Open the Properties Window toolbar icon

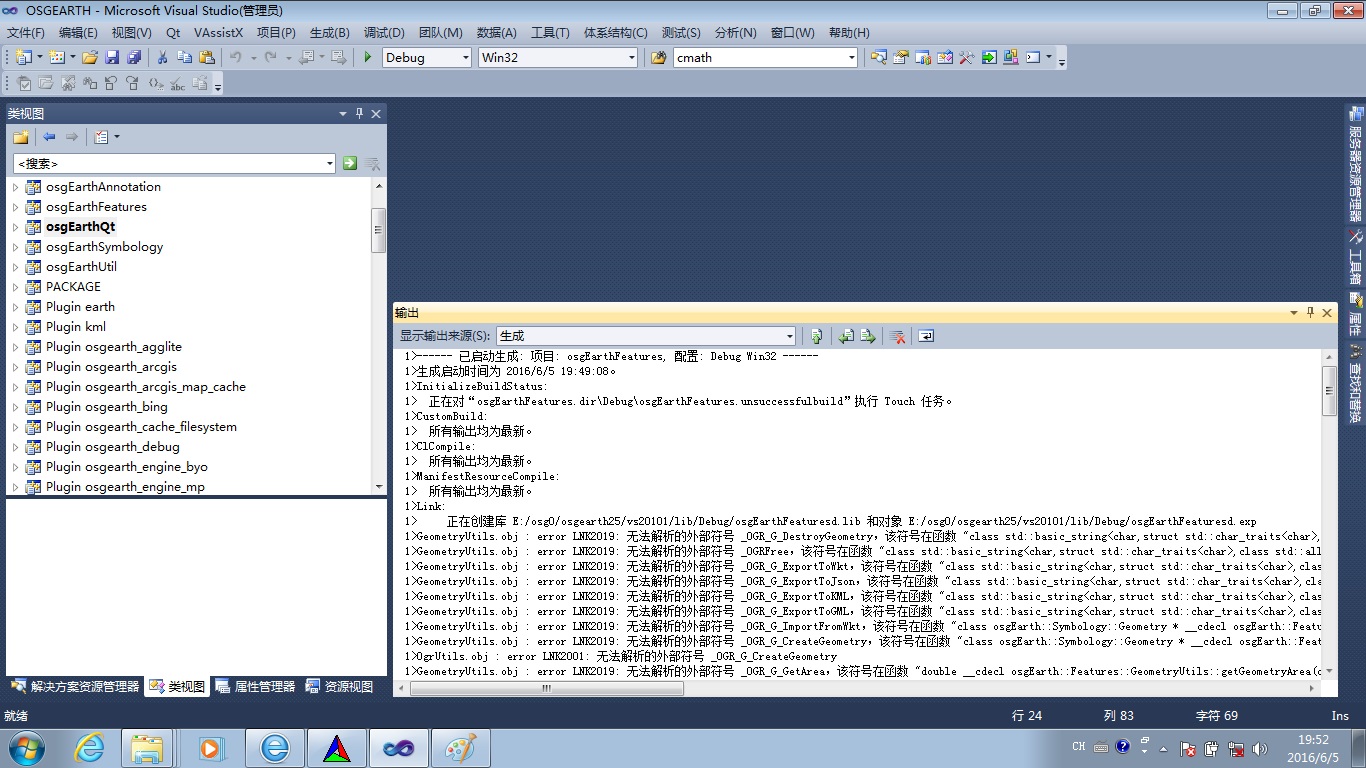[x=900, y=57]
